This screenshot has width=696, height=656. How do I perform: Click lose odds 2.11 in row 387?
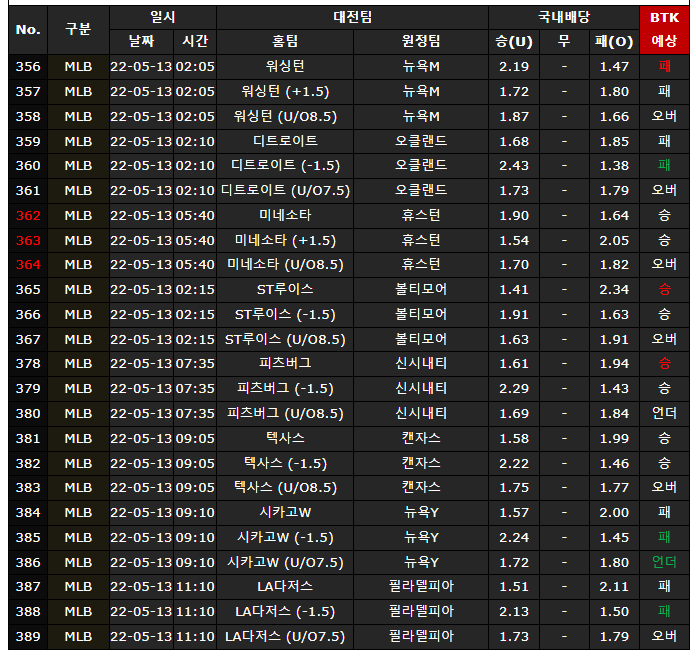[x=614, y=587]
